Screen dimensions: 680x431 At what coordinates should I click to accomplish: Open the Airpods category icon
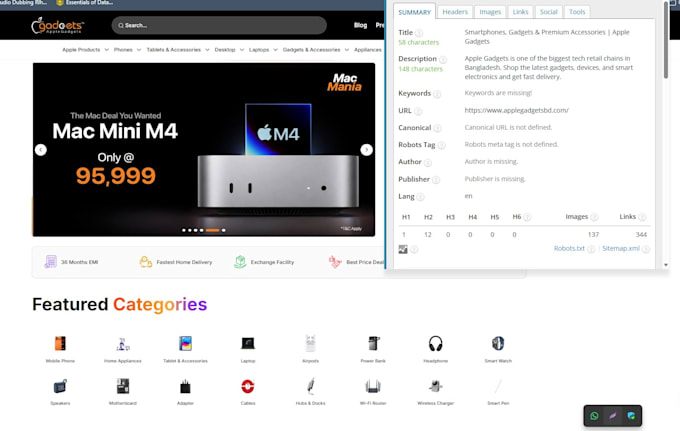pos(310,343)
